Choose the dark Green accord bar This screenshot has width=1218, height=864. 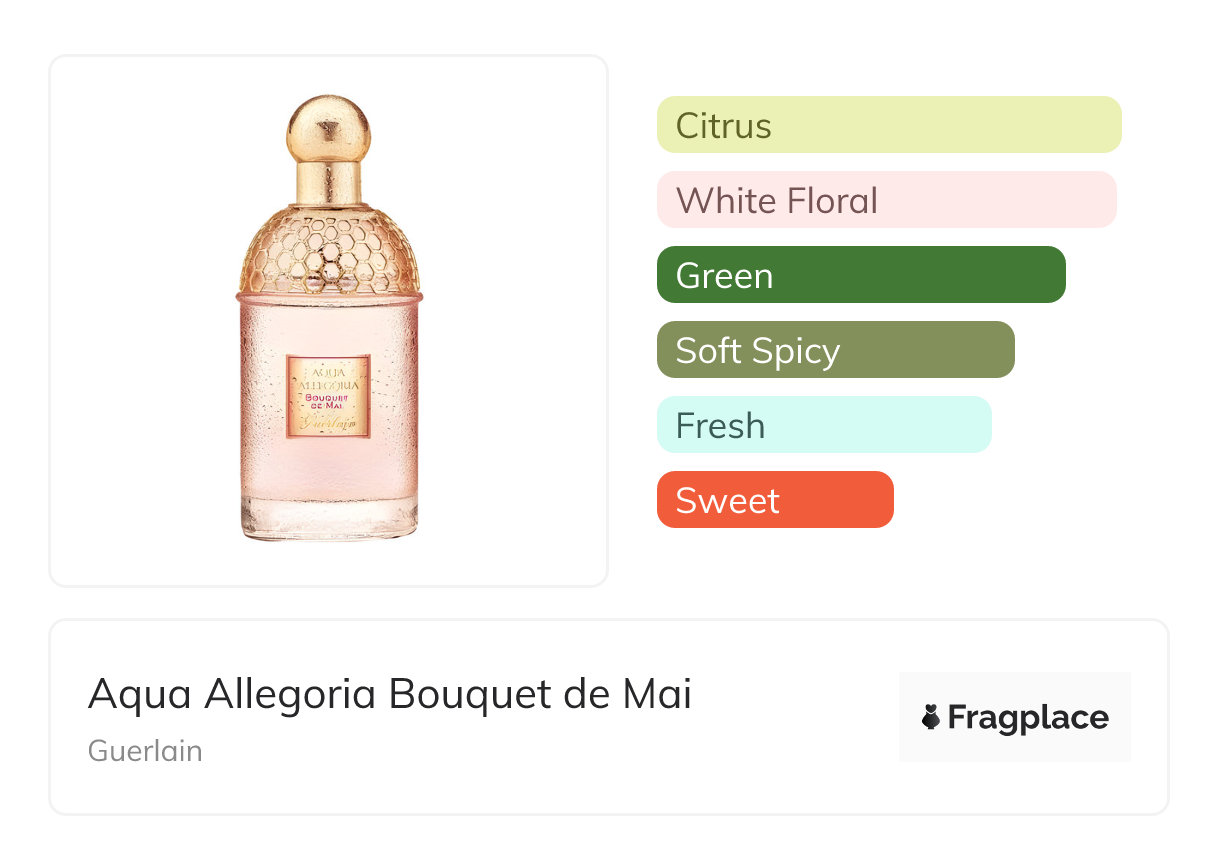(x=861, y=275)
